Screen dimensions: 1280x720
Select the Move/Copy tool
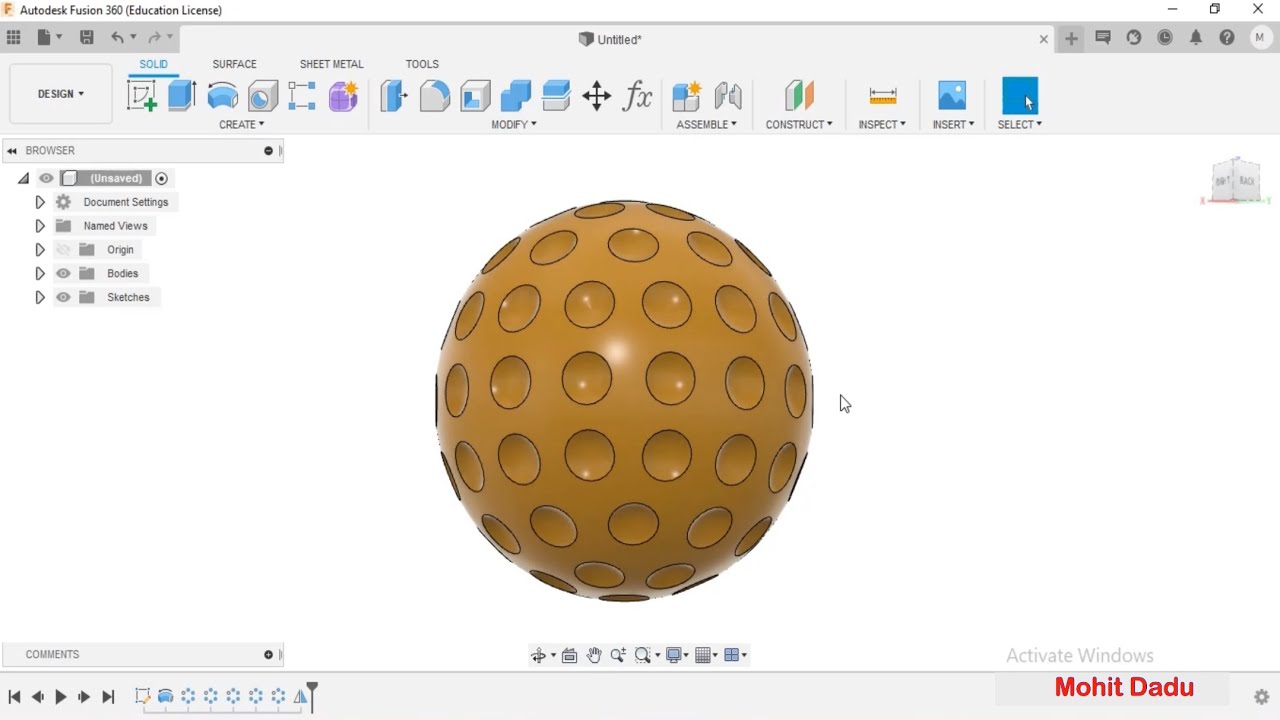pos(597,96)
